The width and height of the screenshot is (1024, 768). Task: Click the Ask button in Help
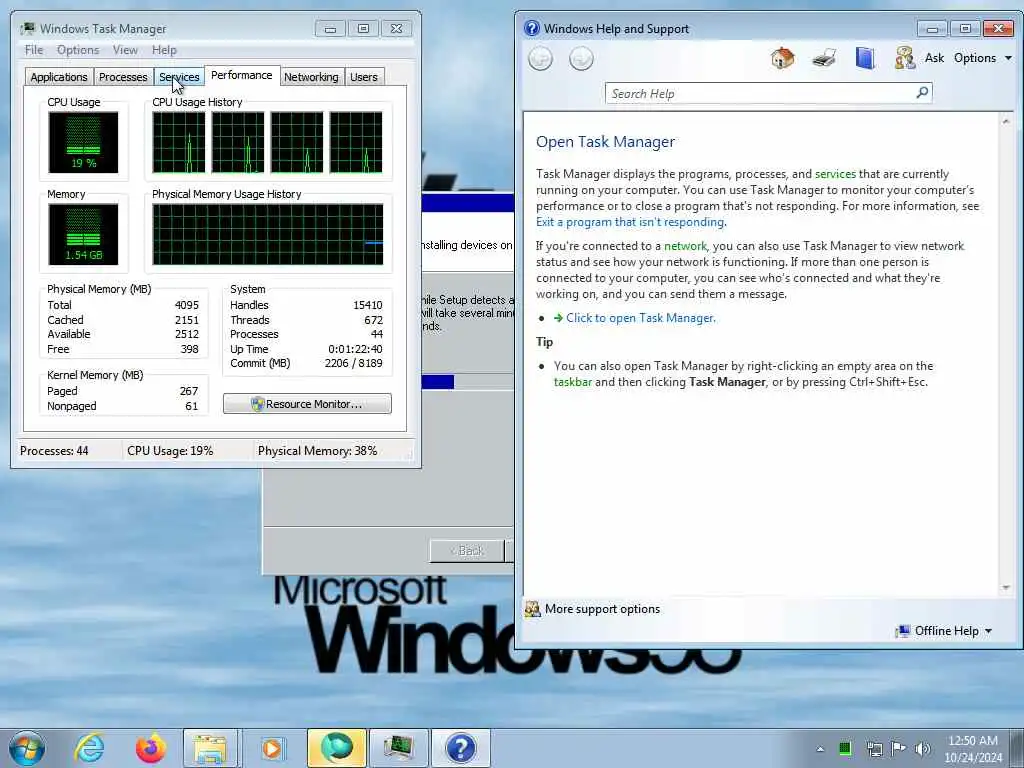click(x=934, y=58)
